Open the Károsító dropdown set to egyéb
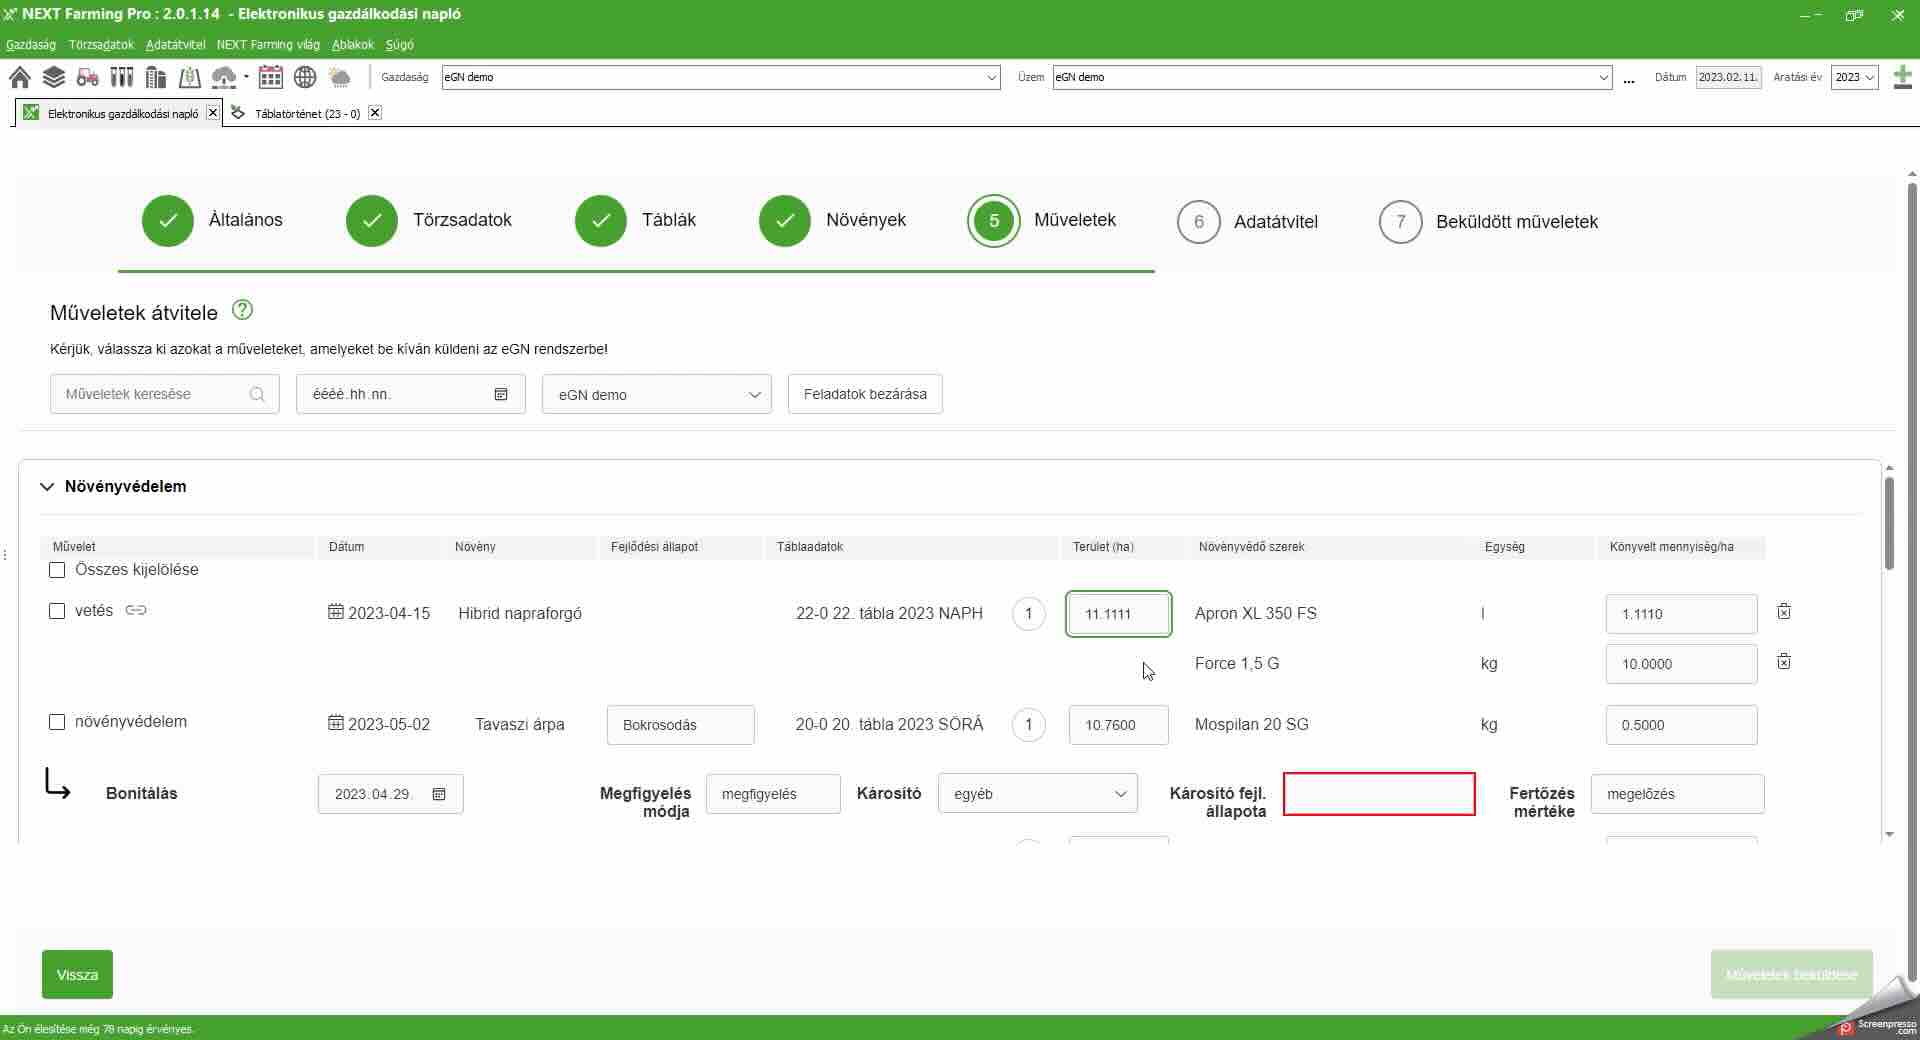The image size is (1920, 1040). 1037,794
